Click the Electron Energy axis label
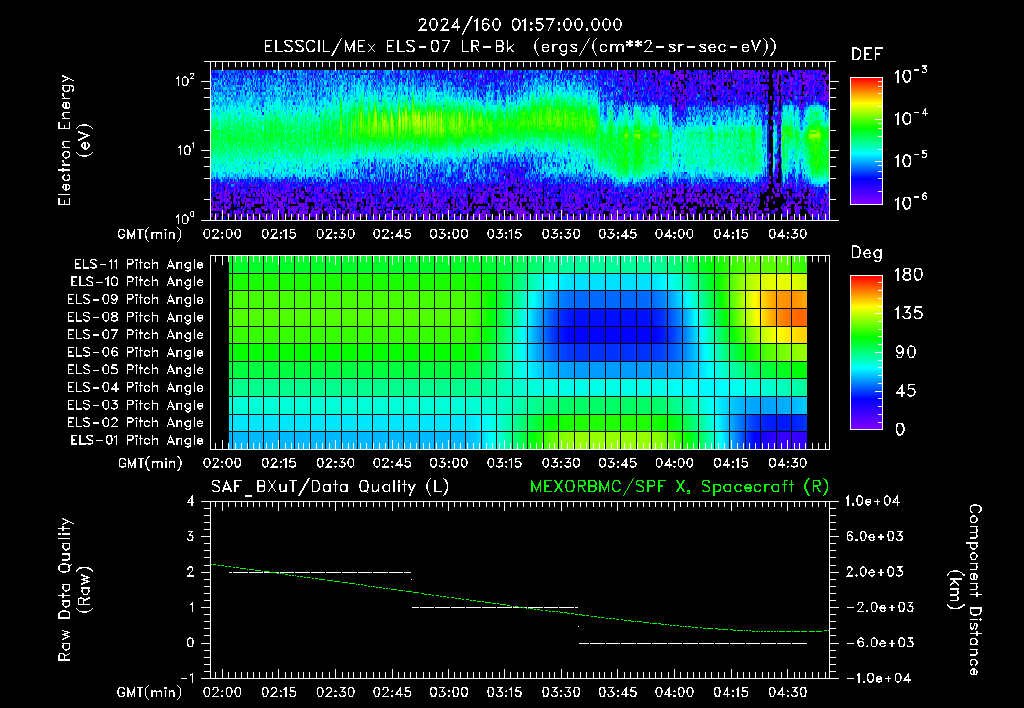The image size is (1024, 708). pyautogui.click(x=74, y=140)
